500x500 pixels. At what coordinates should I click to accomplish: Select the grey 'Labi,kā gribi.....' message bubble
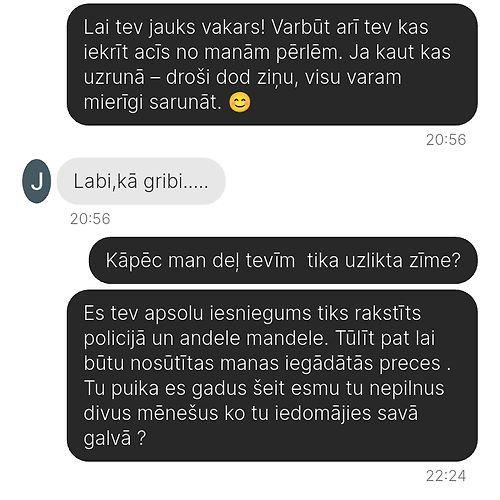tap(141, 181)
